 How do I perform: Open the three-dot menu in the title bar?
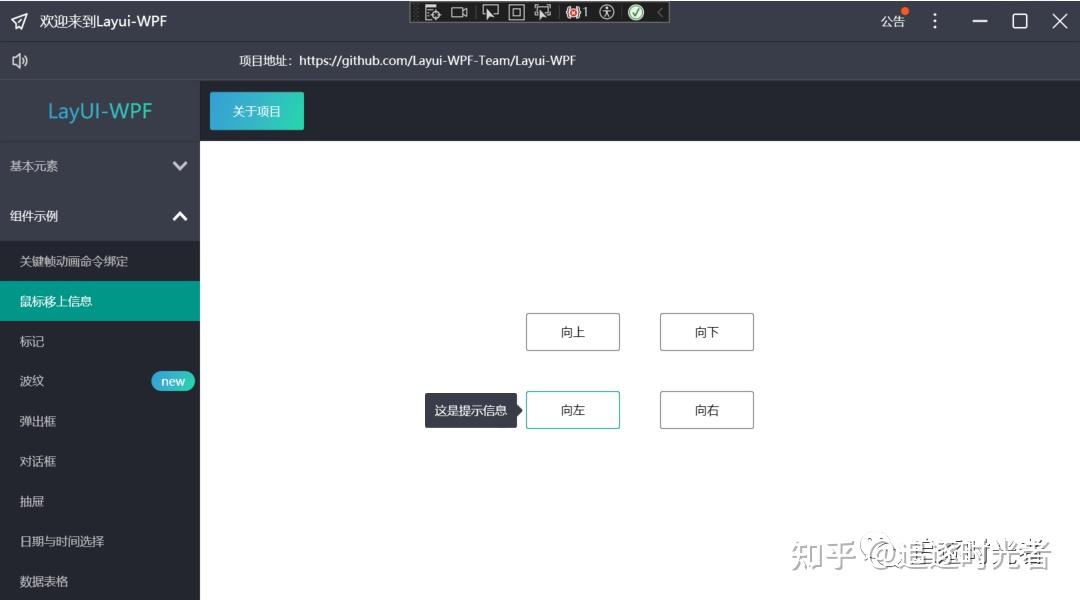(x=934, y=20)
